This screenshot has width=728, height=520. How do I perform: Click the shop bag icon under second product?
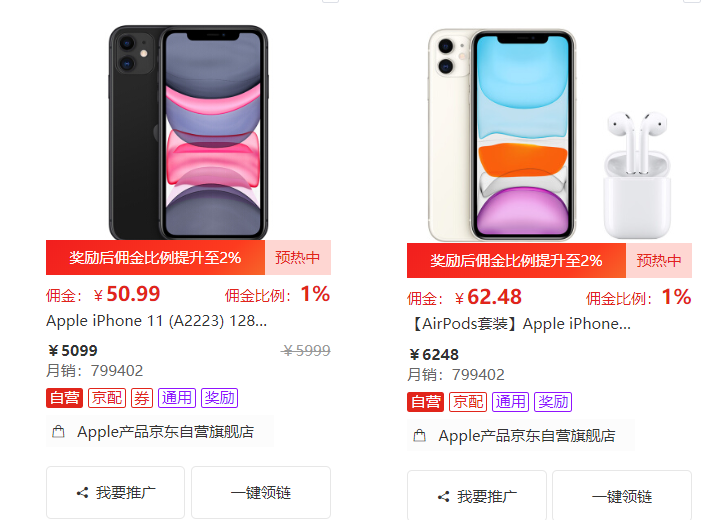coord(419,436)
